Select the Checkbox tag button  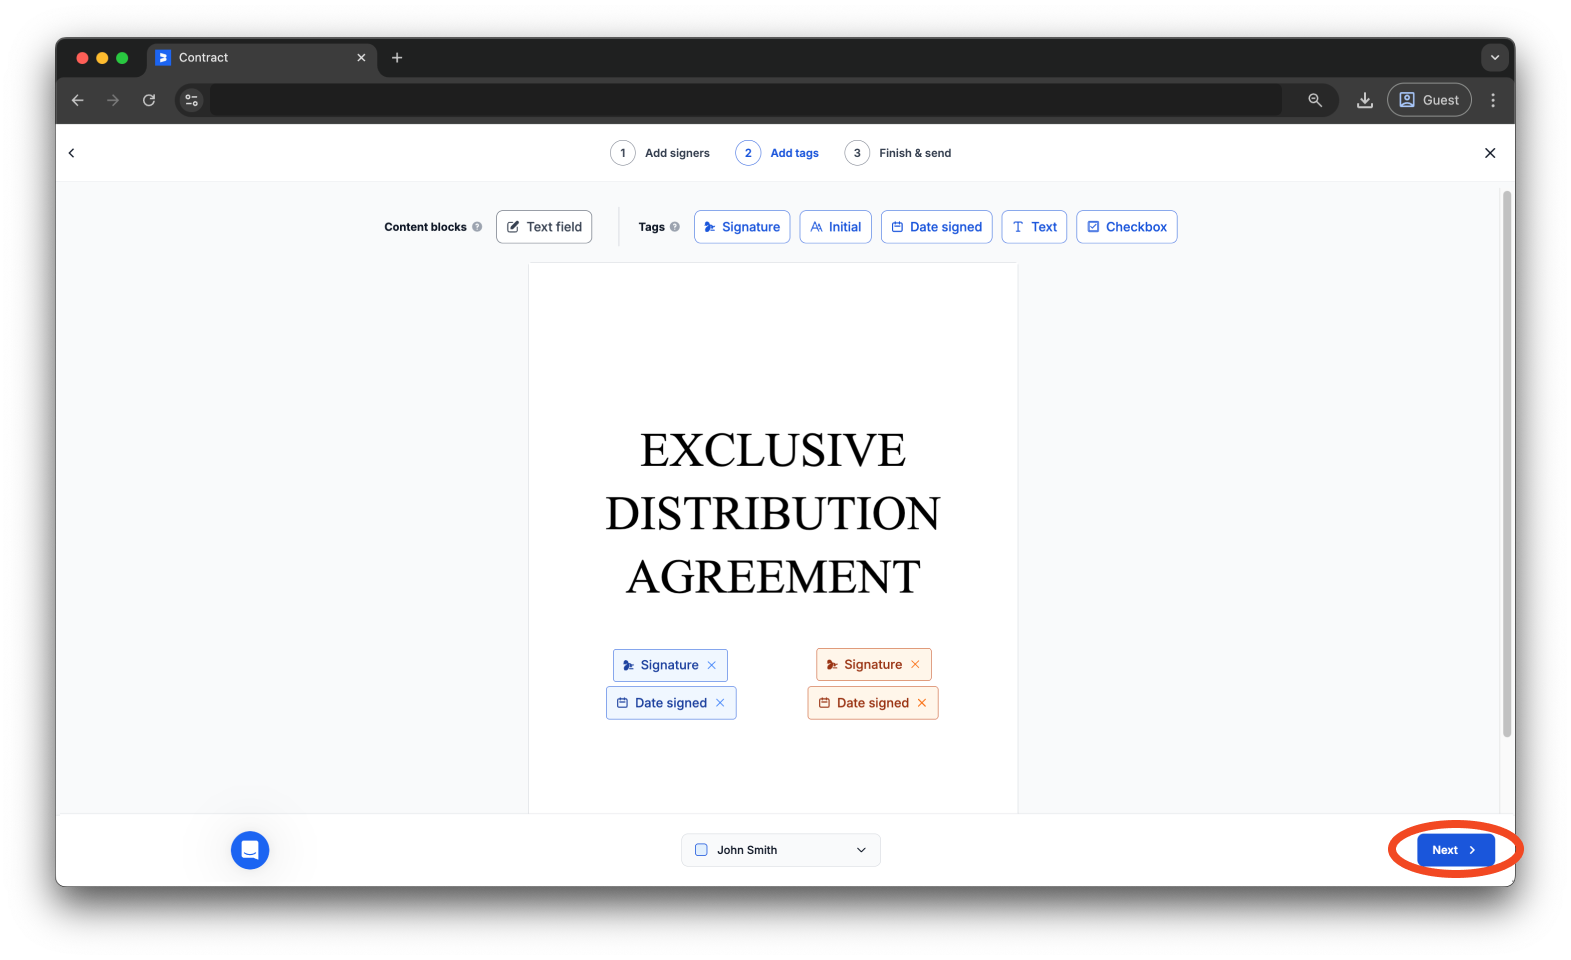pyautogui.click(x=1127, y=227)
